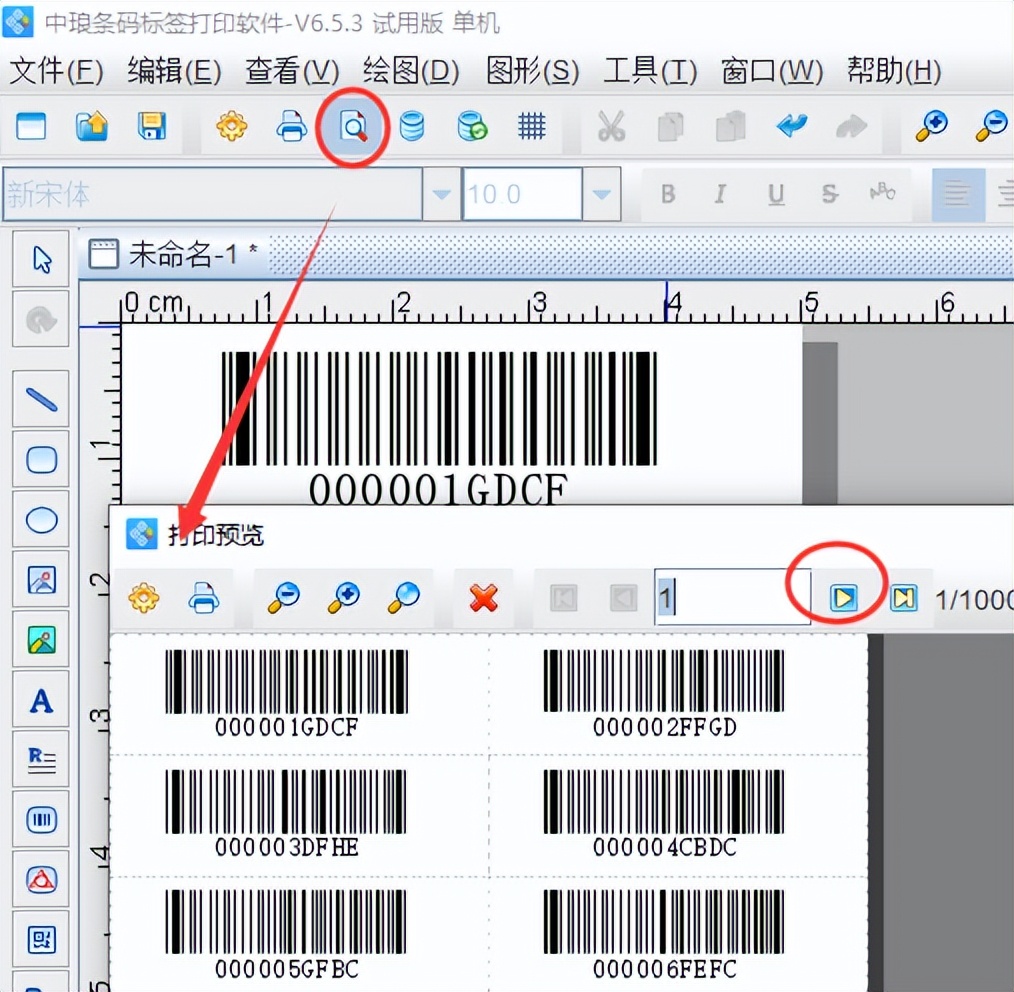Close preview with the red X icon
Image resolution: width=1014 pixels, height=992 pixels.
click(484, 598)
